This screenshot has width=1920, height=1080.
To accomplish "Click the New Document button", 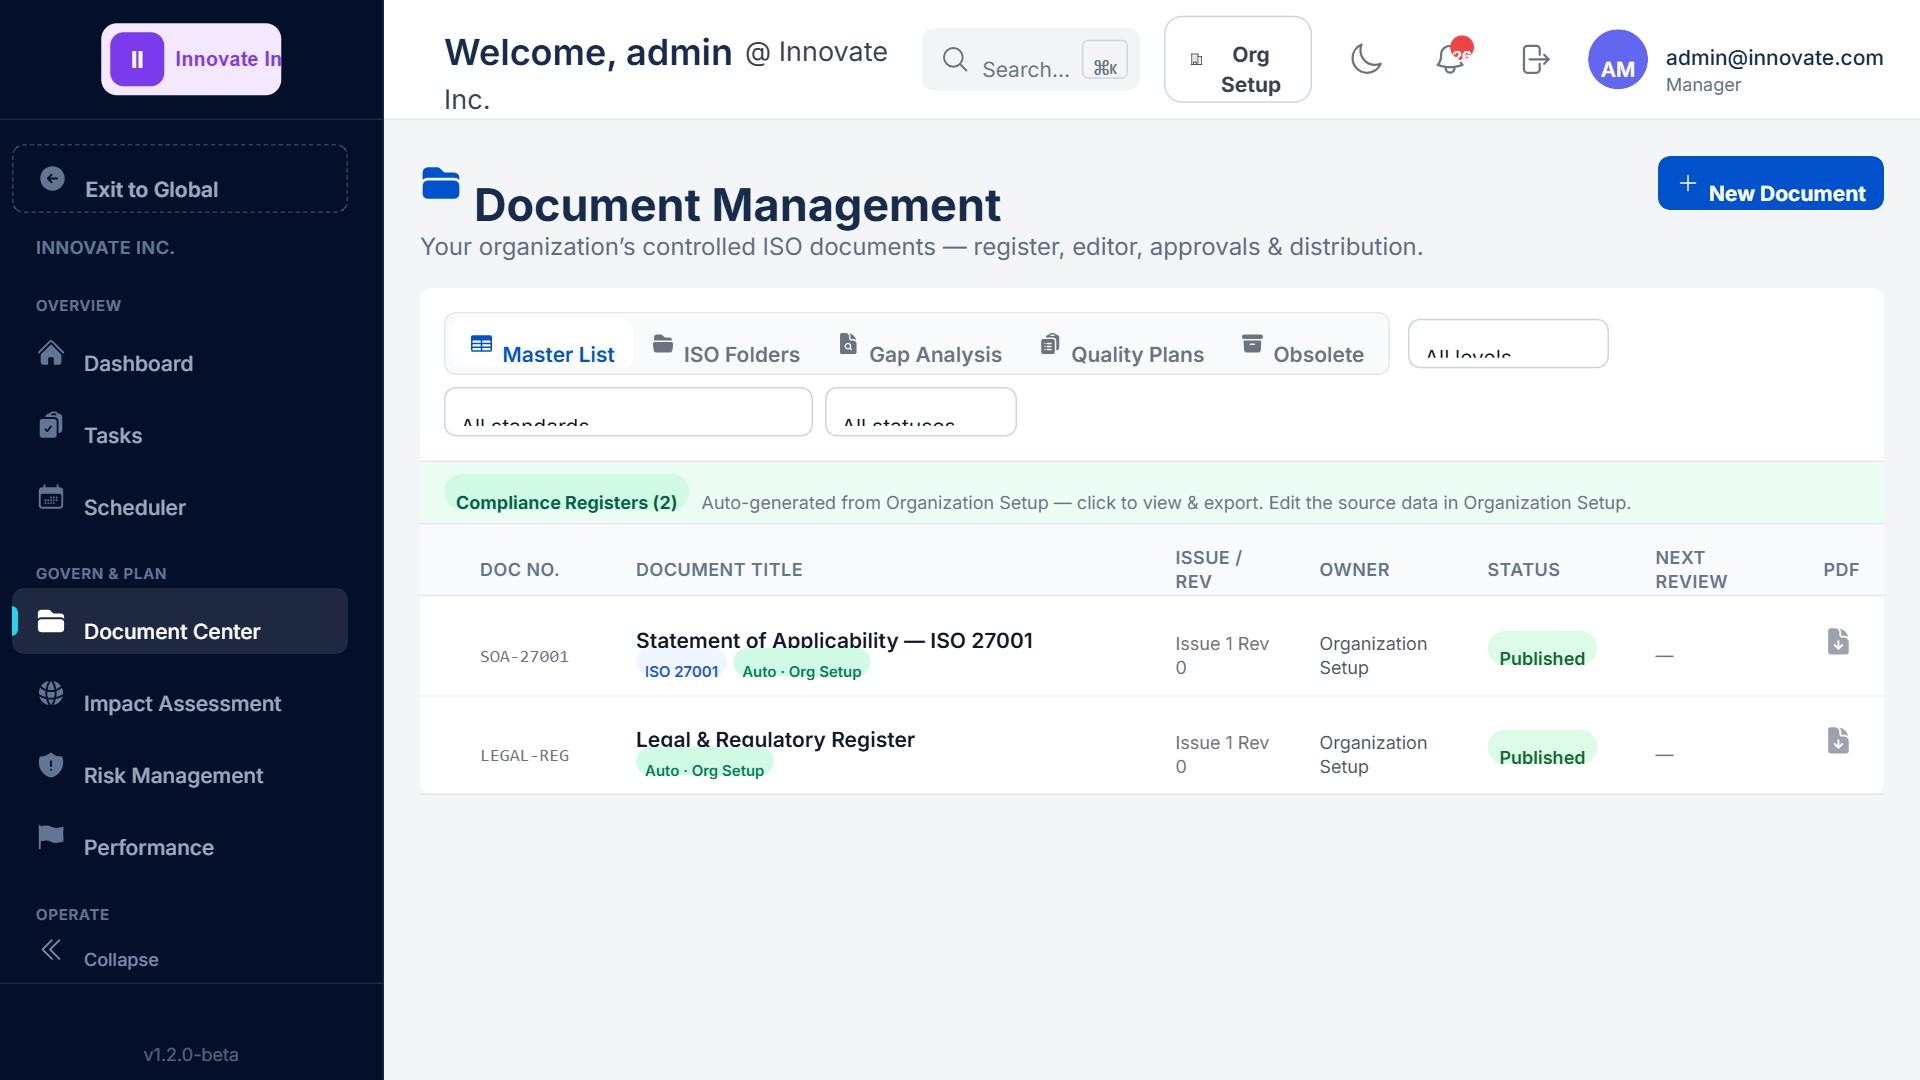I will pos(1770,183).
